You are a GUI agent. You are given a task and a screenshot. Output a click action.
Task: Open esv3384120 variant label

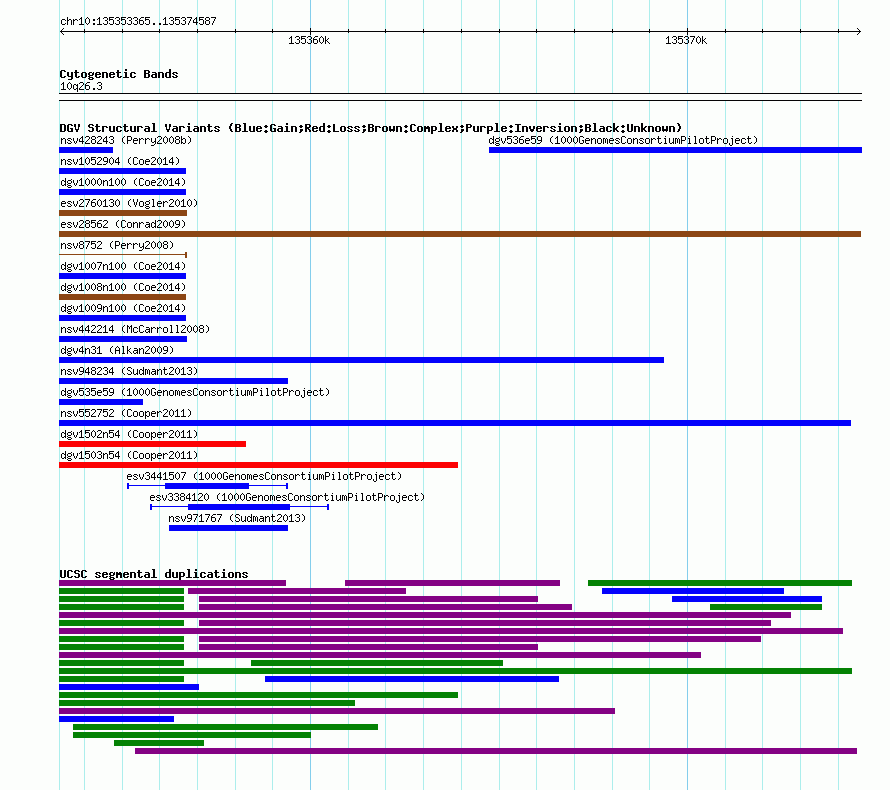(x=287, y=497)
